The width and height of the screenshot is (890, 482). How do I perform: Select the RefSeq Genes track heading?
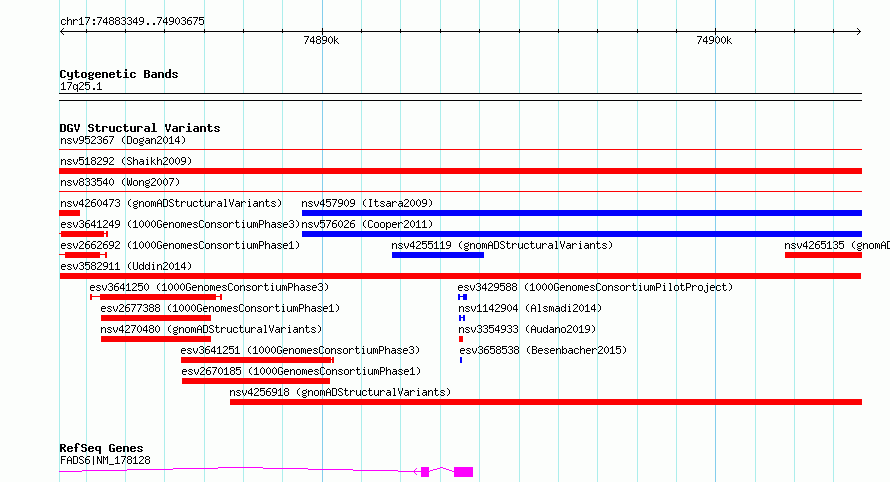(102, 448)
